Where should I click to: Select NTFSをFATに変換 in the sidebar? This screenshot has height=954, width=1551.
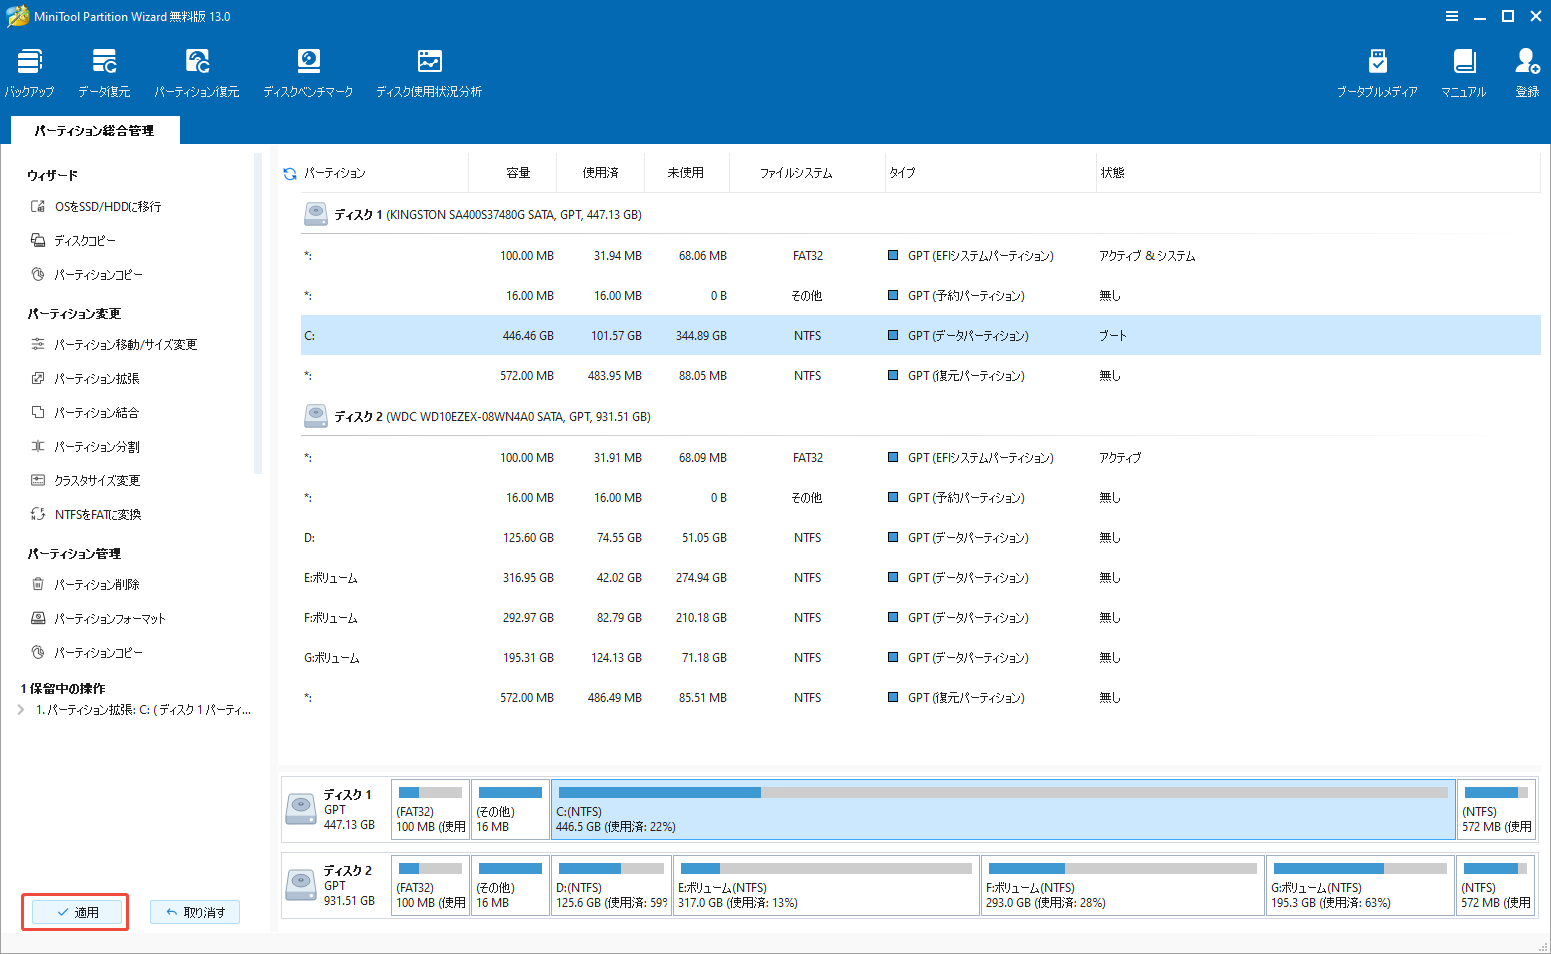point(100,514)
